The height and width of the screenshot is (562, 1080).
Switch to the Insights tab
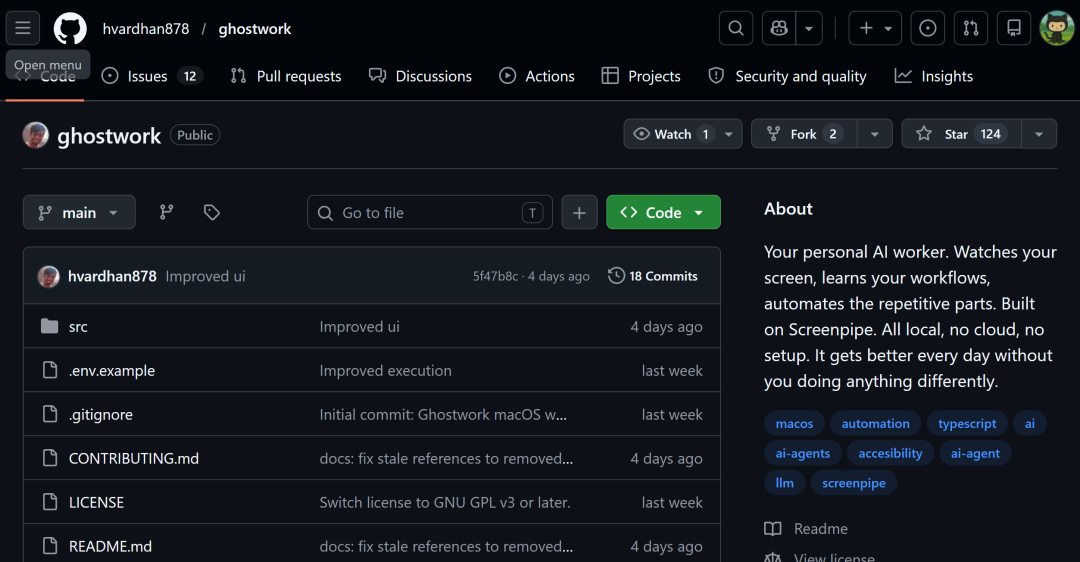934,76
